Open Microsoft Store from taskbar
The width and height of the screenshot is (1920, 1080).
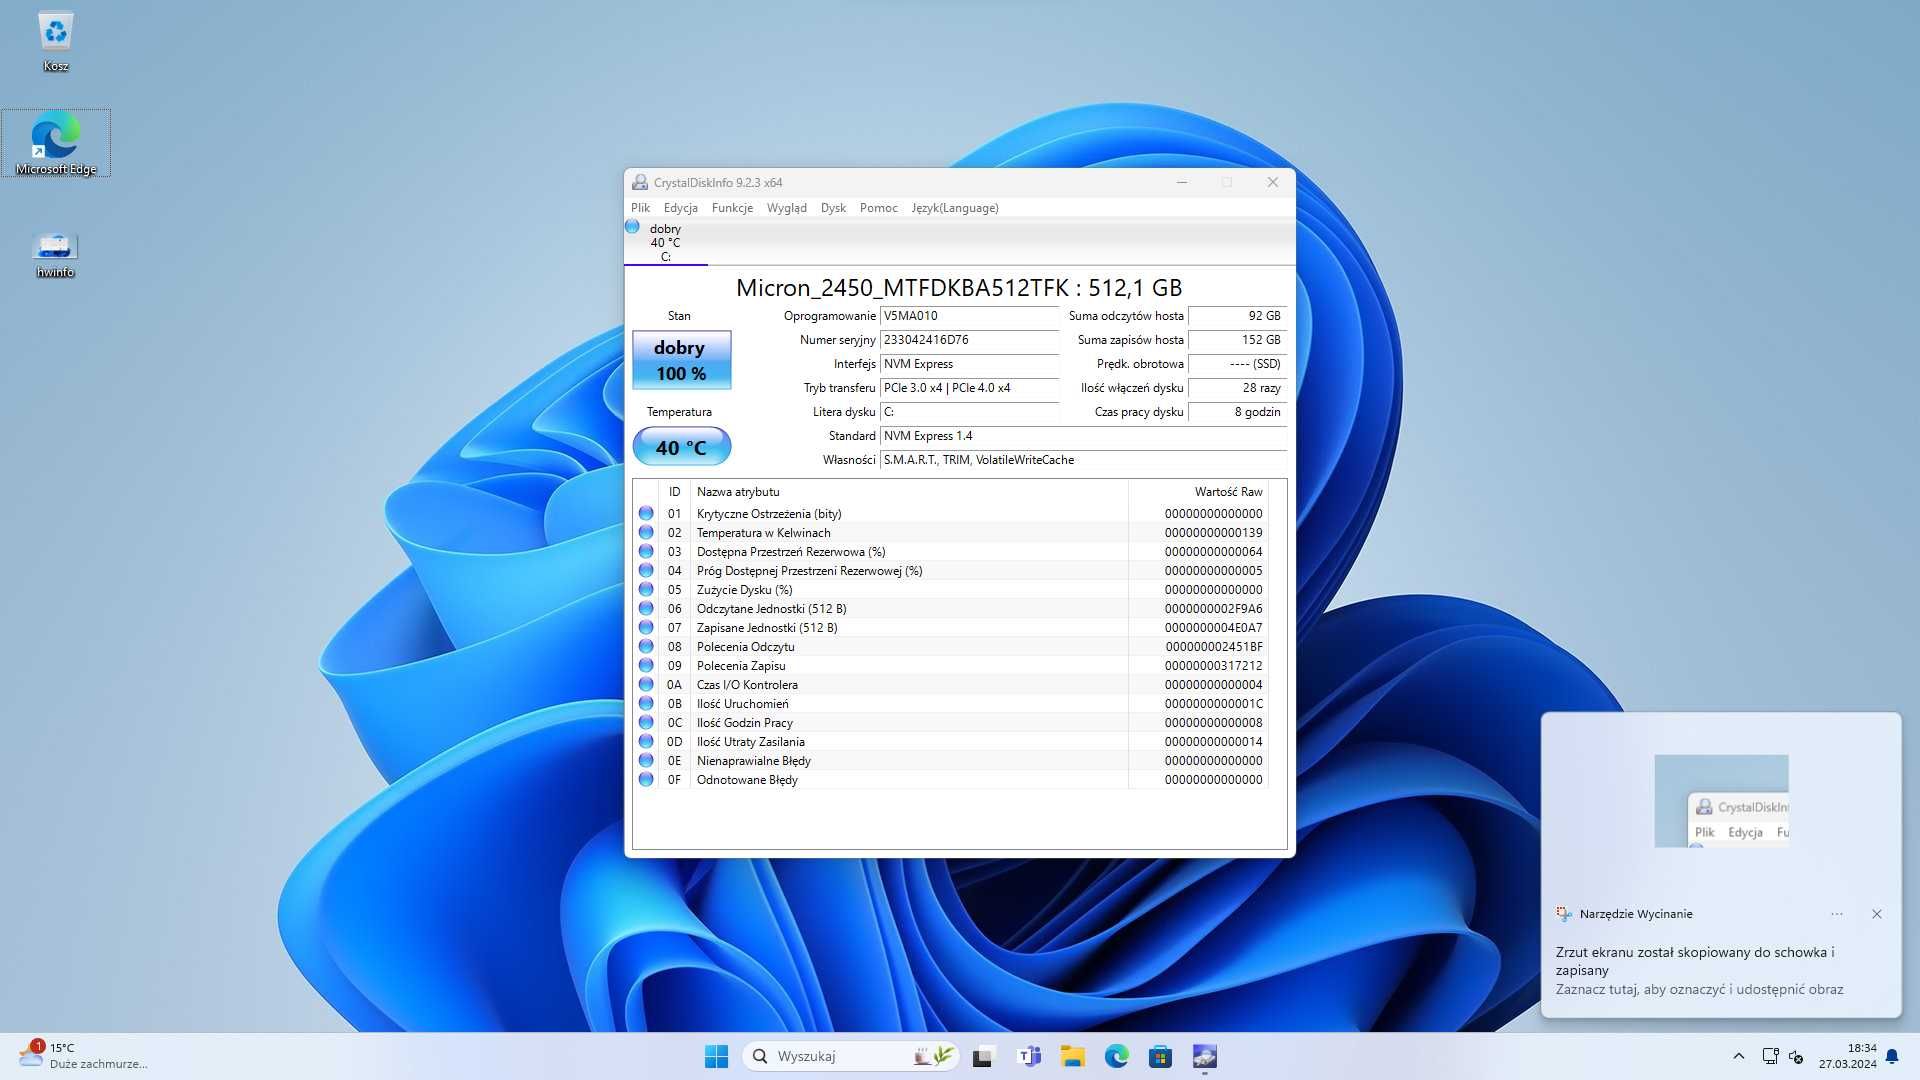coord(1160,1056)
